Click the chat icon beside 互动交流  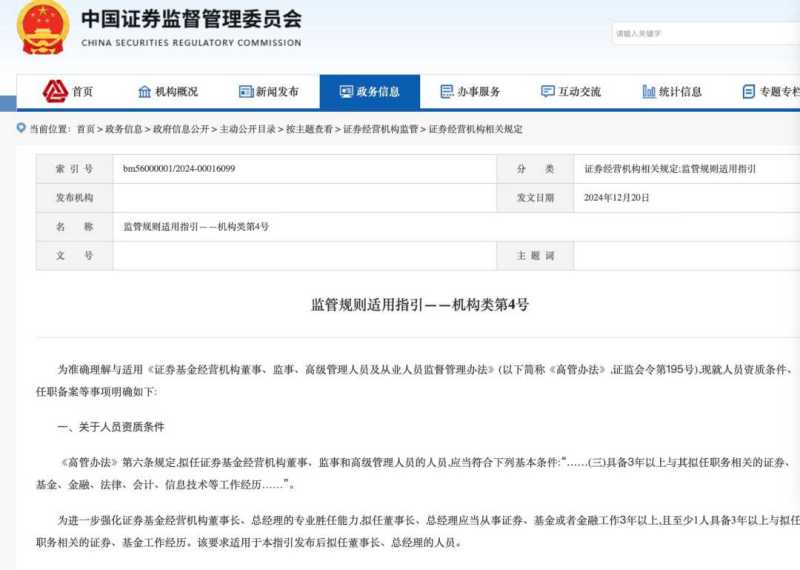click(x=547, y=92)
